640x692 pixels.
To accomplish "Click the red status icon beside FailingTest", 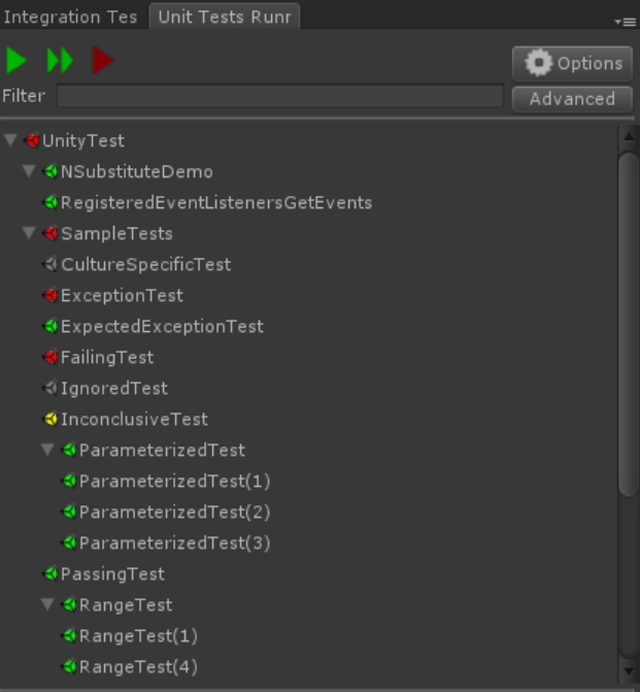I will (50, 358).
